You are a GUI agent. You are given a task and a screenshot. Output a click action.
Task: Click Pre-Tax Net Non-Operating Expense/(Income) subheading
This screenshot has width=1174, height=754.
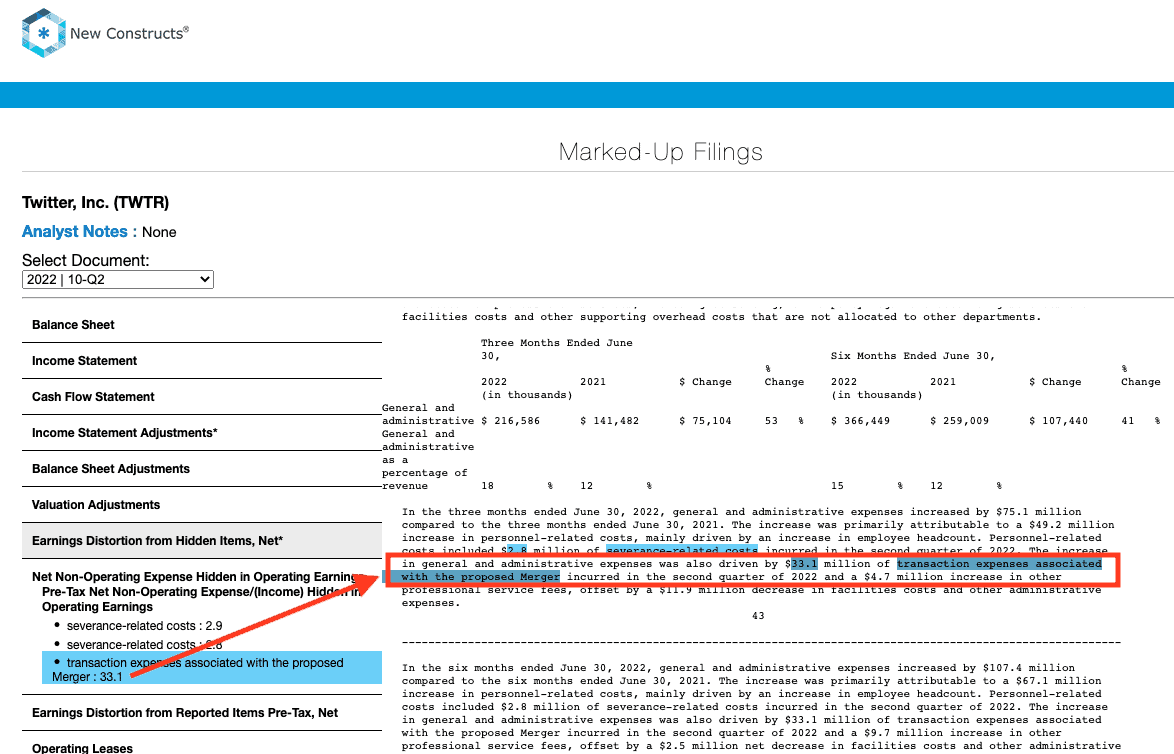click(202, 599)
